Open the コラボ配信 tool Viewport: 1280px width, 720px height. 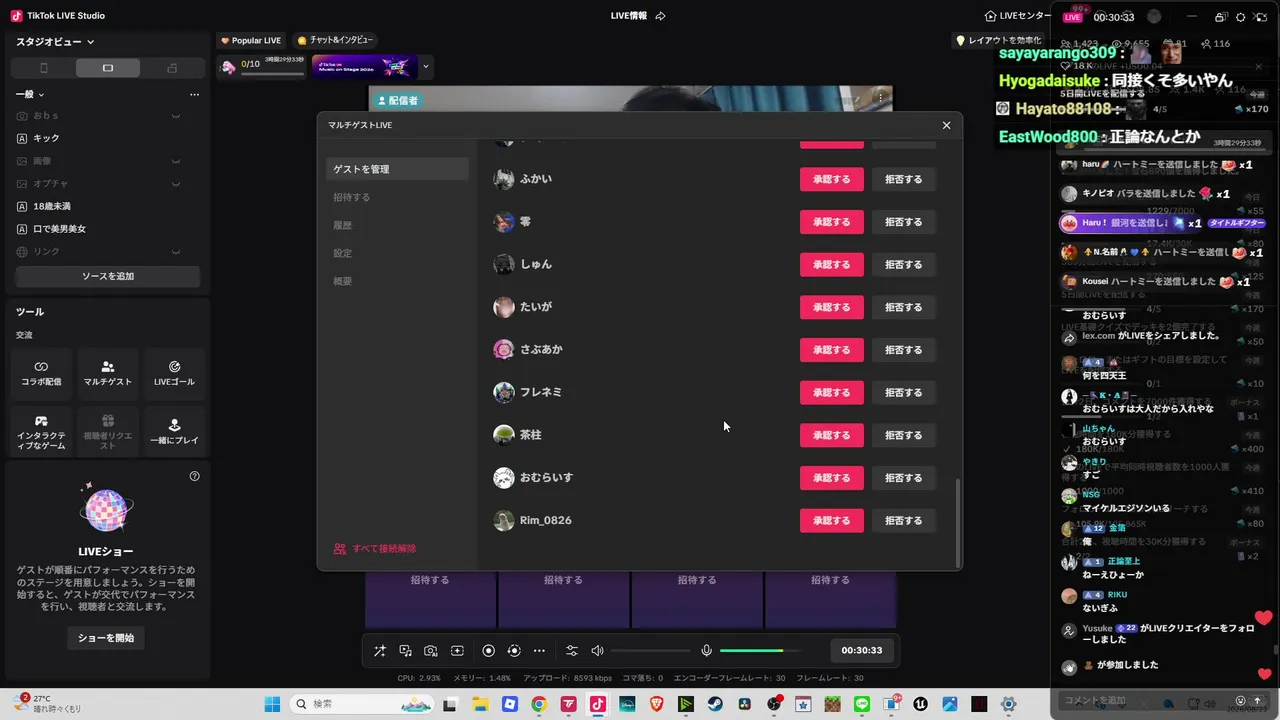tap(41, 374)
